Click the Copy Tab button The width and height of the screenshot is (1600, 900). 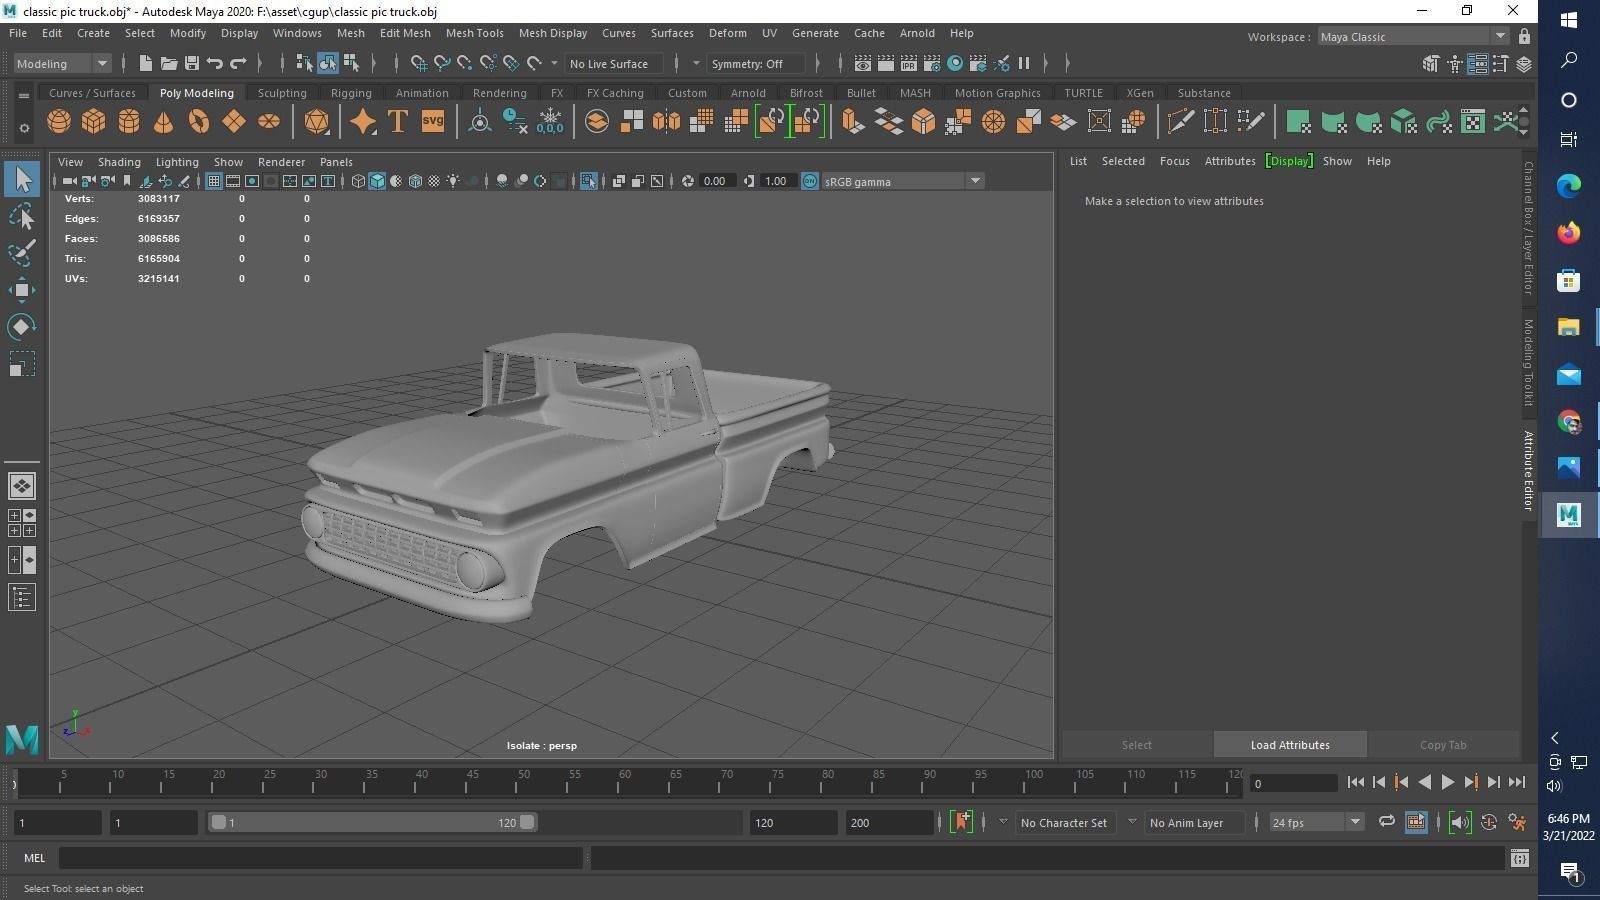tap(1443, 745)
